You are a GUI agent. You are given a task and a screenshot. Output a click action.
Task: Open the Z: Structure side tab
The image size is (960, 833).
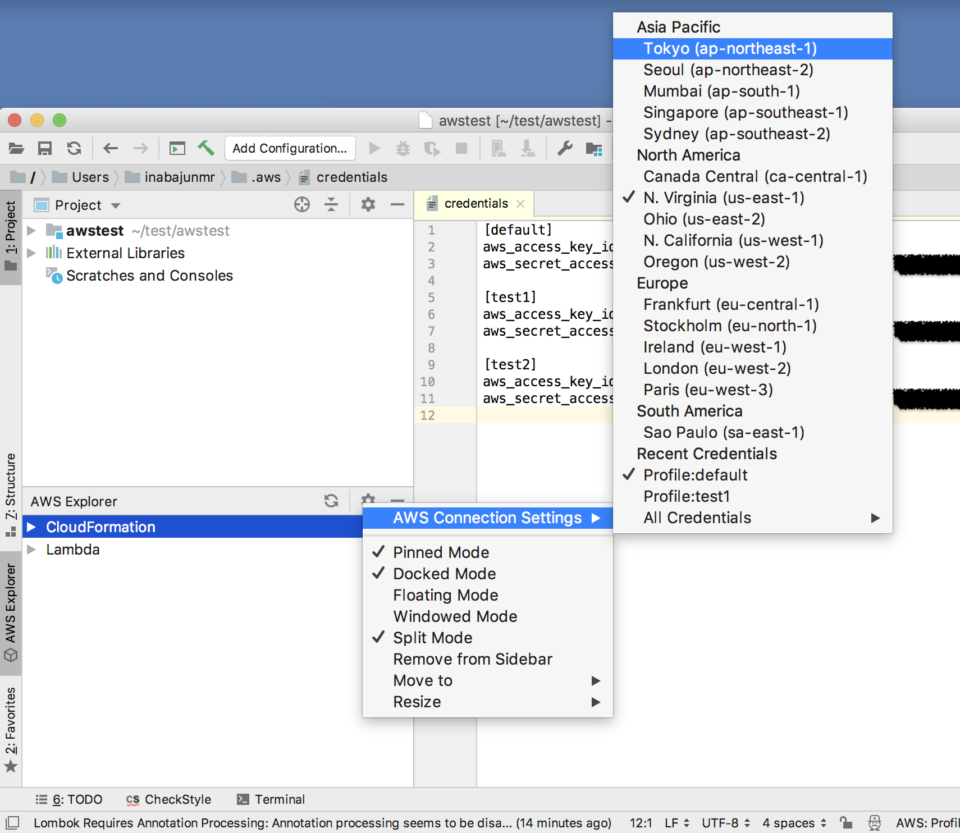click(10, 495)
